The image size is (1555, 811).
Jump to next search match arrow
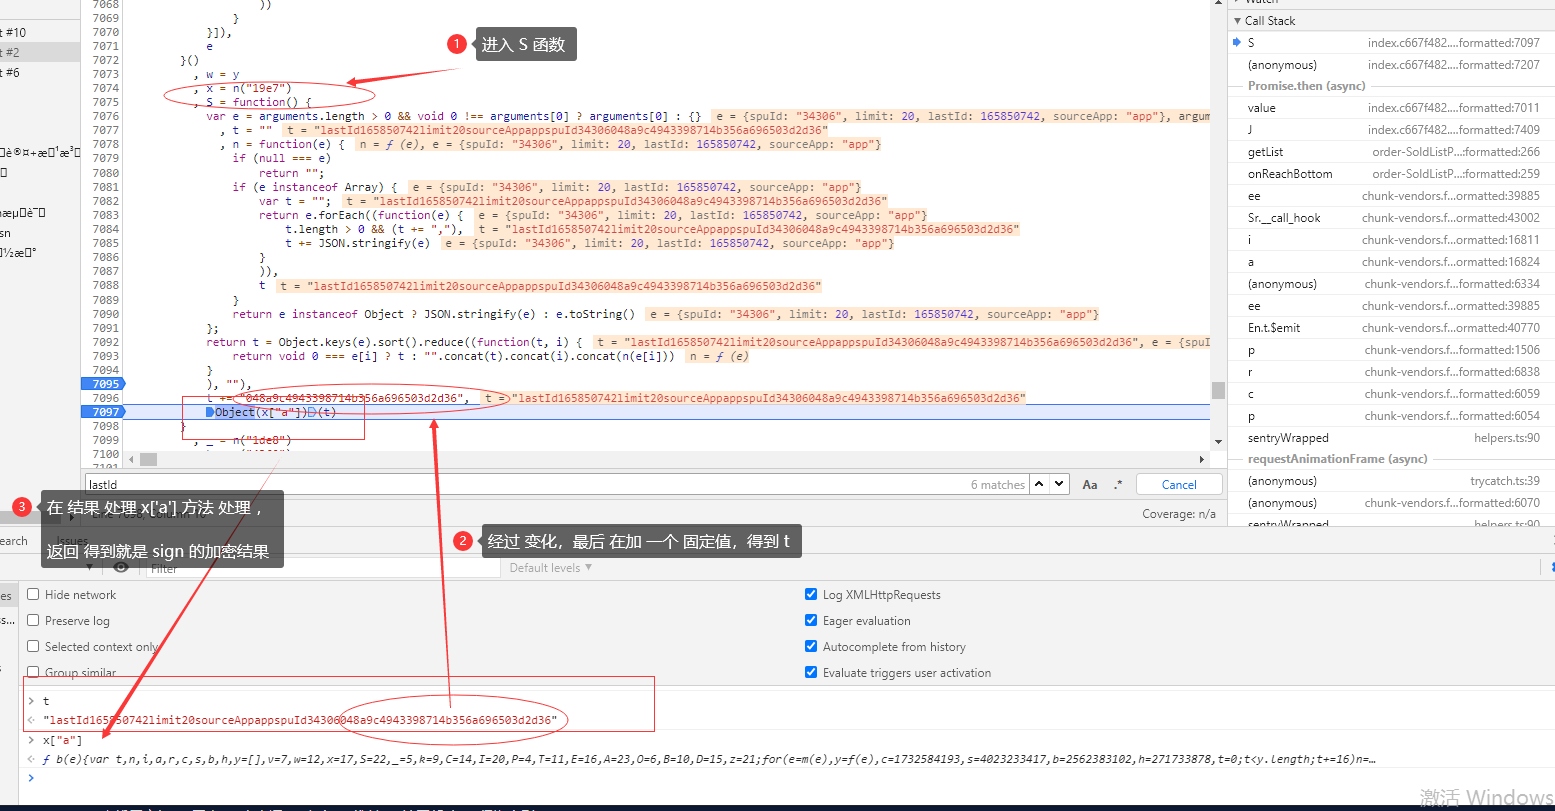1061,484
